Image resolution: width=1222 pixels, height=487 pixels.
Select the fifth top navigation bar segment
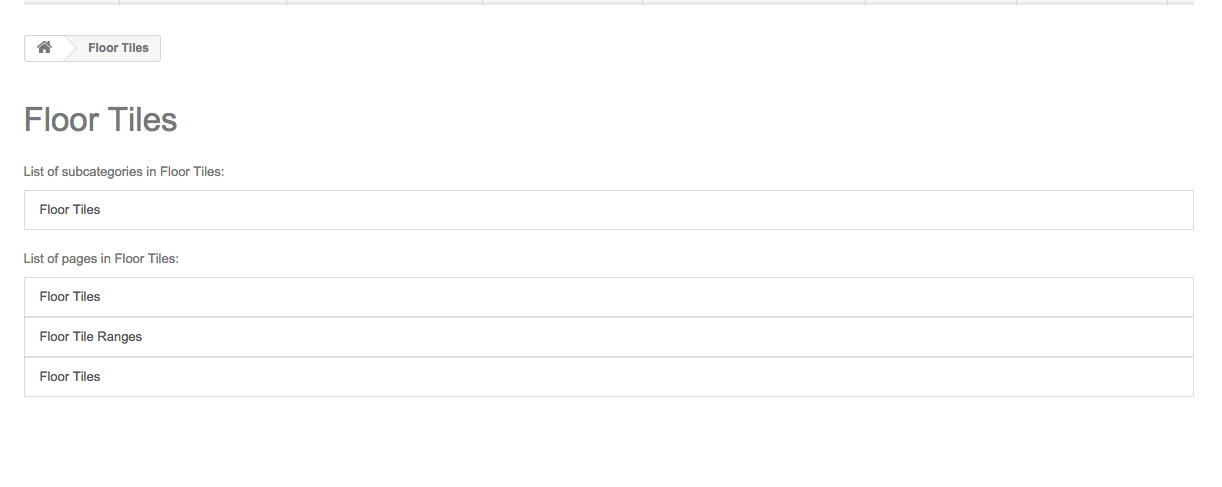tap(754, 2)
